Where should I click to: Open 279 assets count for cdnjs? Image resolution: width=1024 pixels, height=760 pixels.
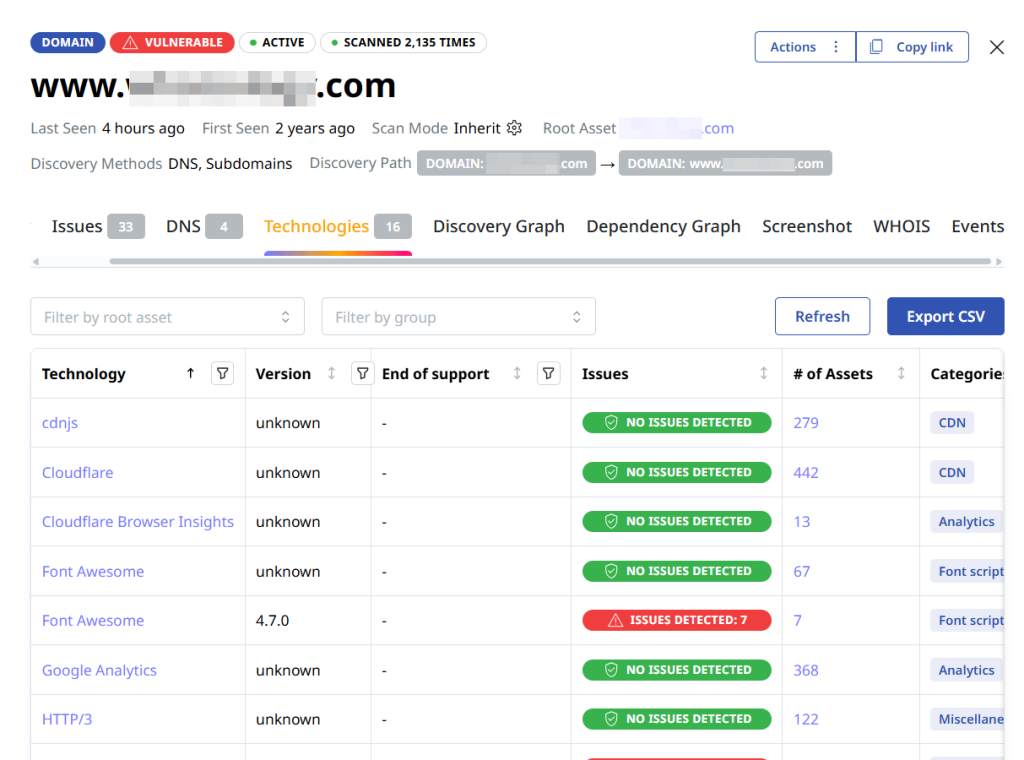[805, 423]
